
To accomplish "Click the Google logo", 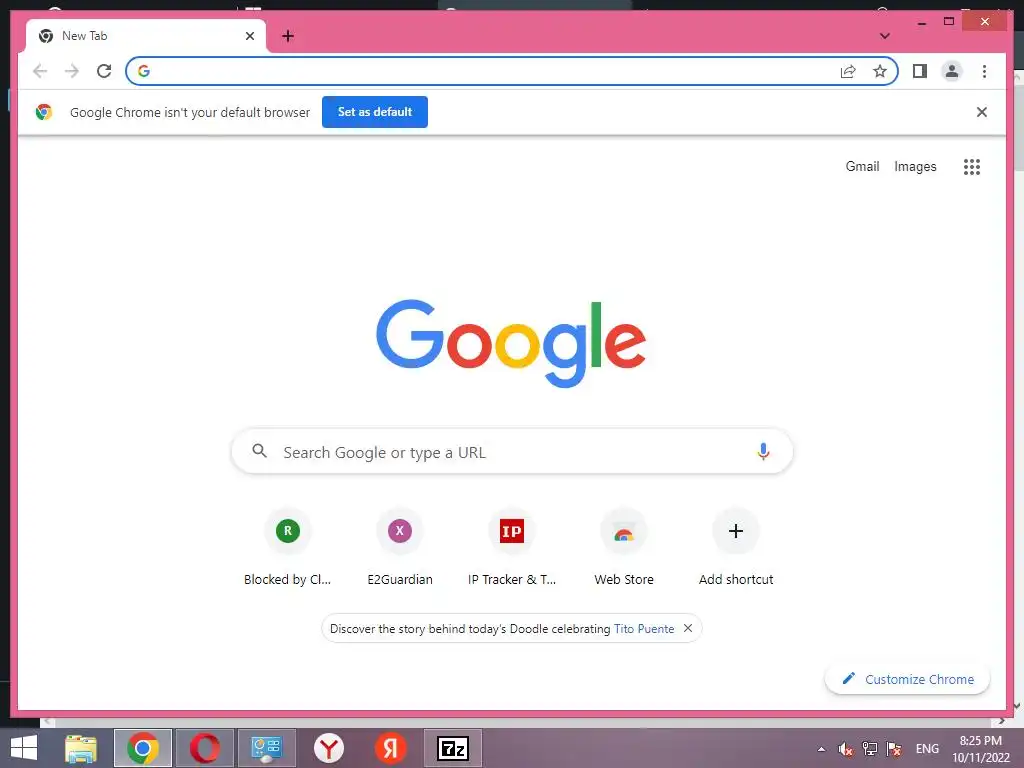I will pos(511,343).
